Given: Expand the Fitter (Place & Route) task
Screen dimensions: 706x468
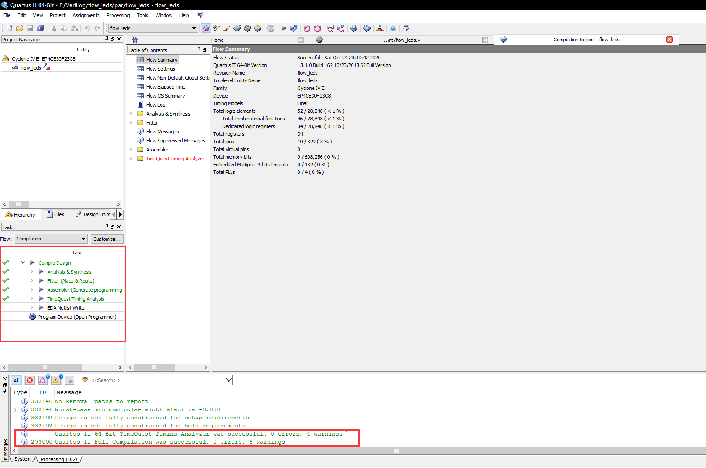Looking at the screenshot, I should (x=32, y=281).
